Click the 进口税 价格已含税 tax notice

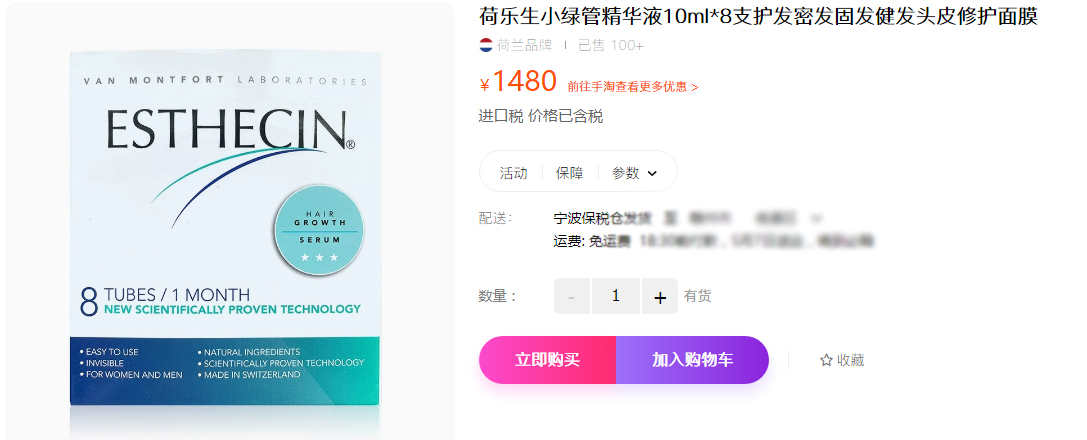[x=540, y=117]
